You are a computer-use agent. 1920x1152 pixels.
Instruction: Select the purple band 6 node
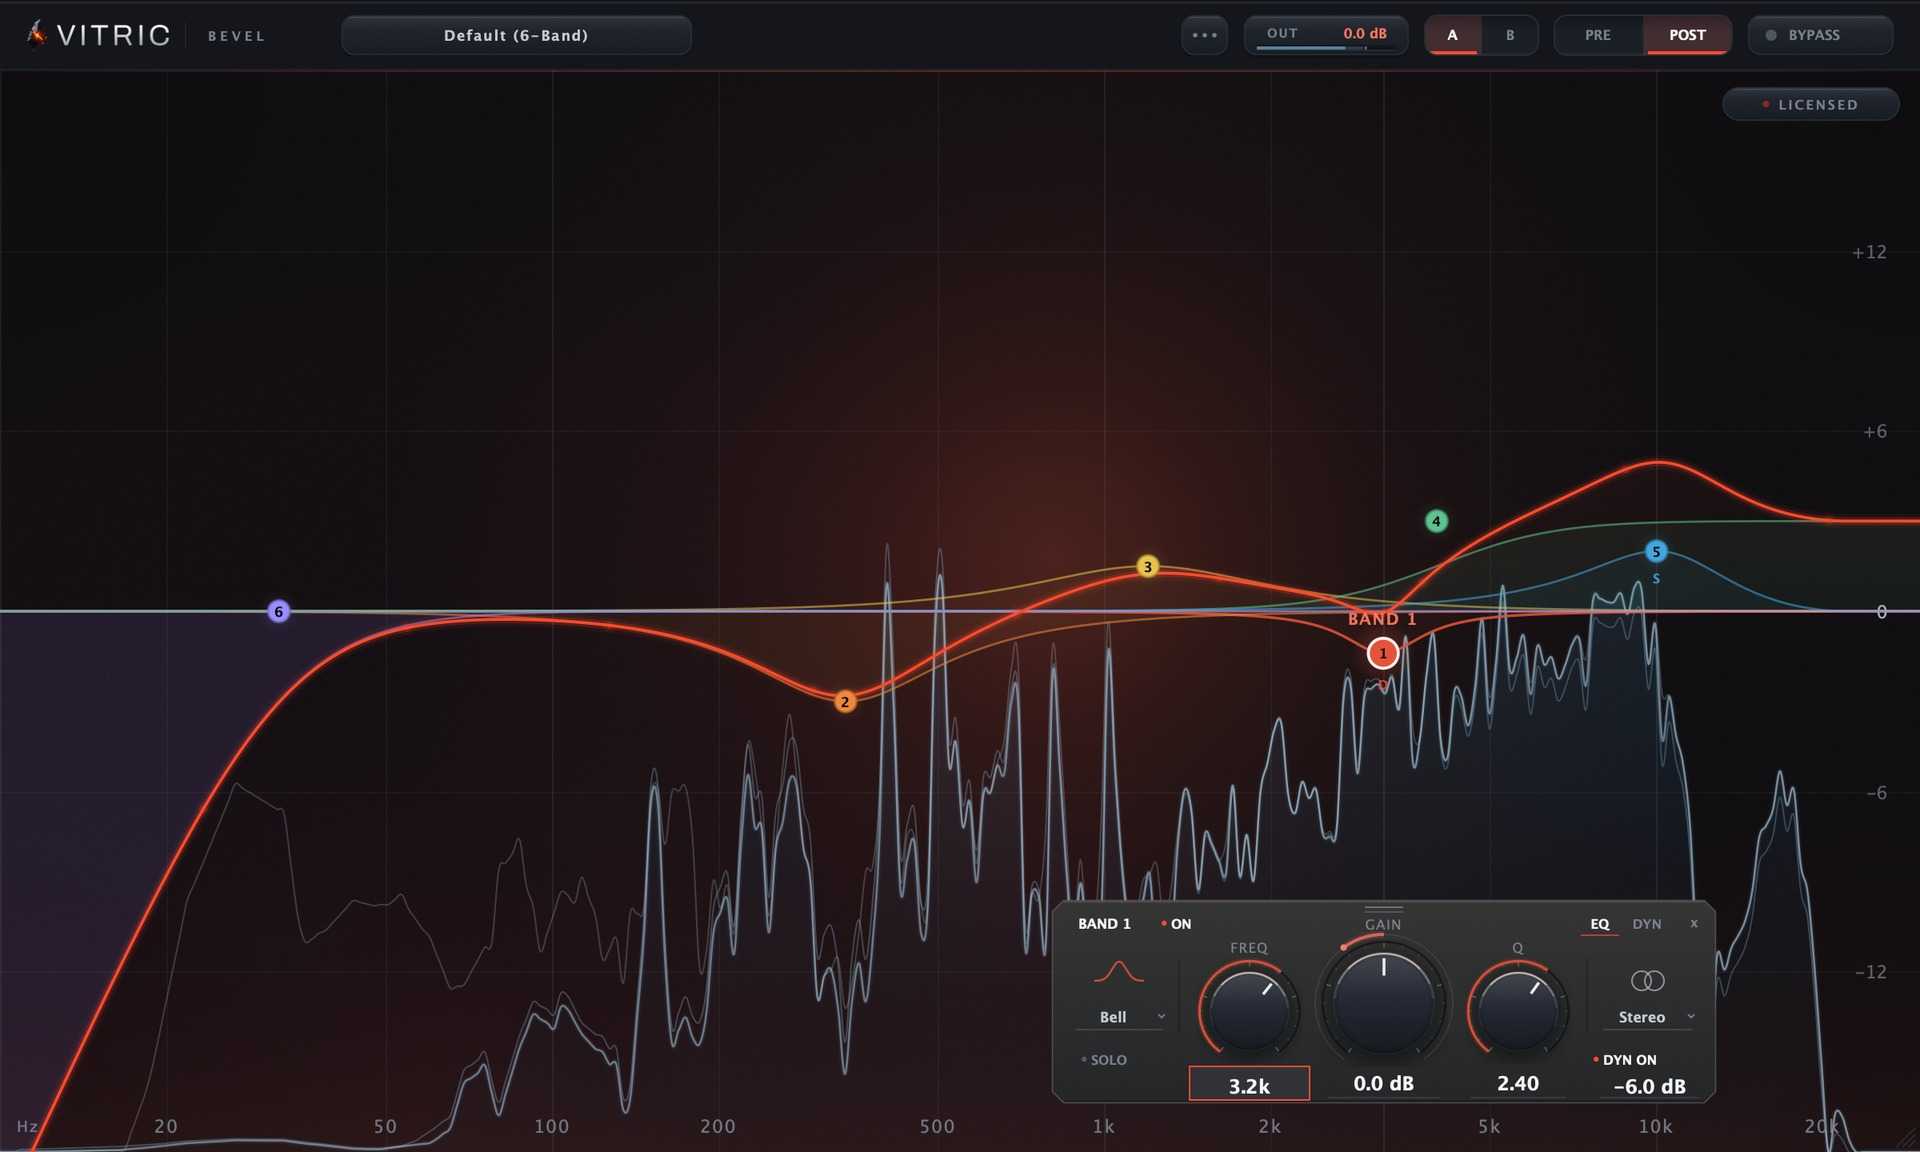pyautogui.click(x=279, y=611)
